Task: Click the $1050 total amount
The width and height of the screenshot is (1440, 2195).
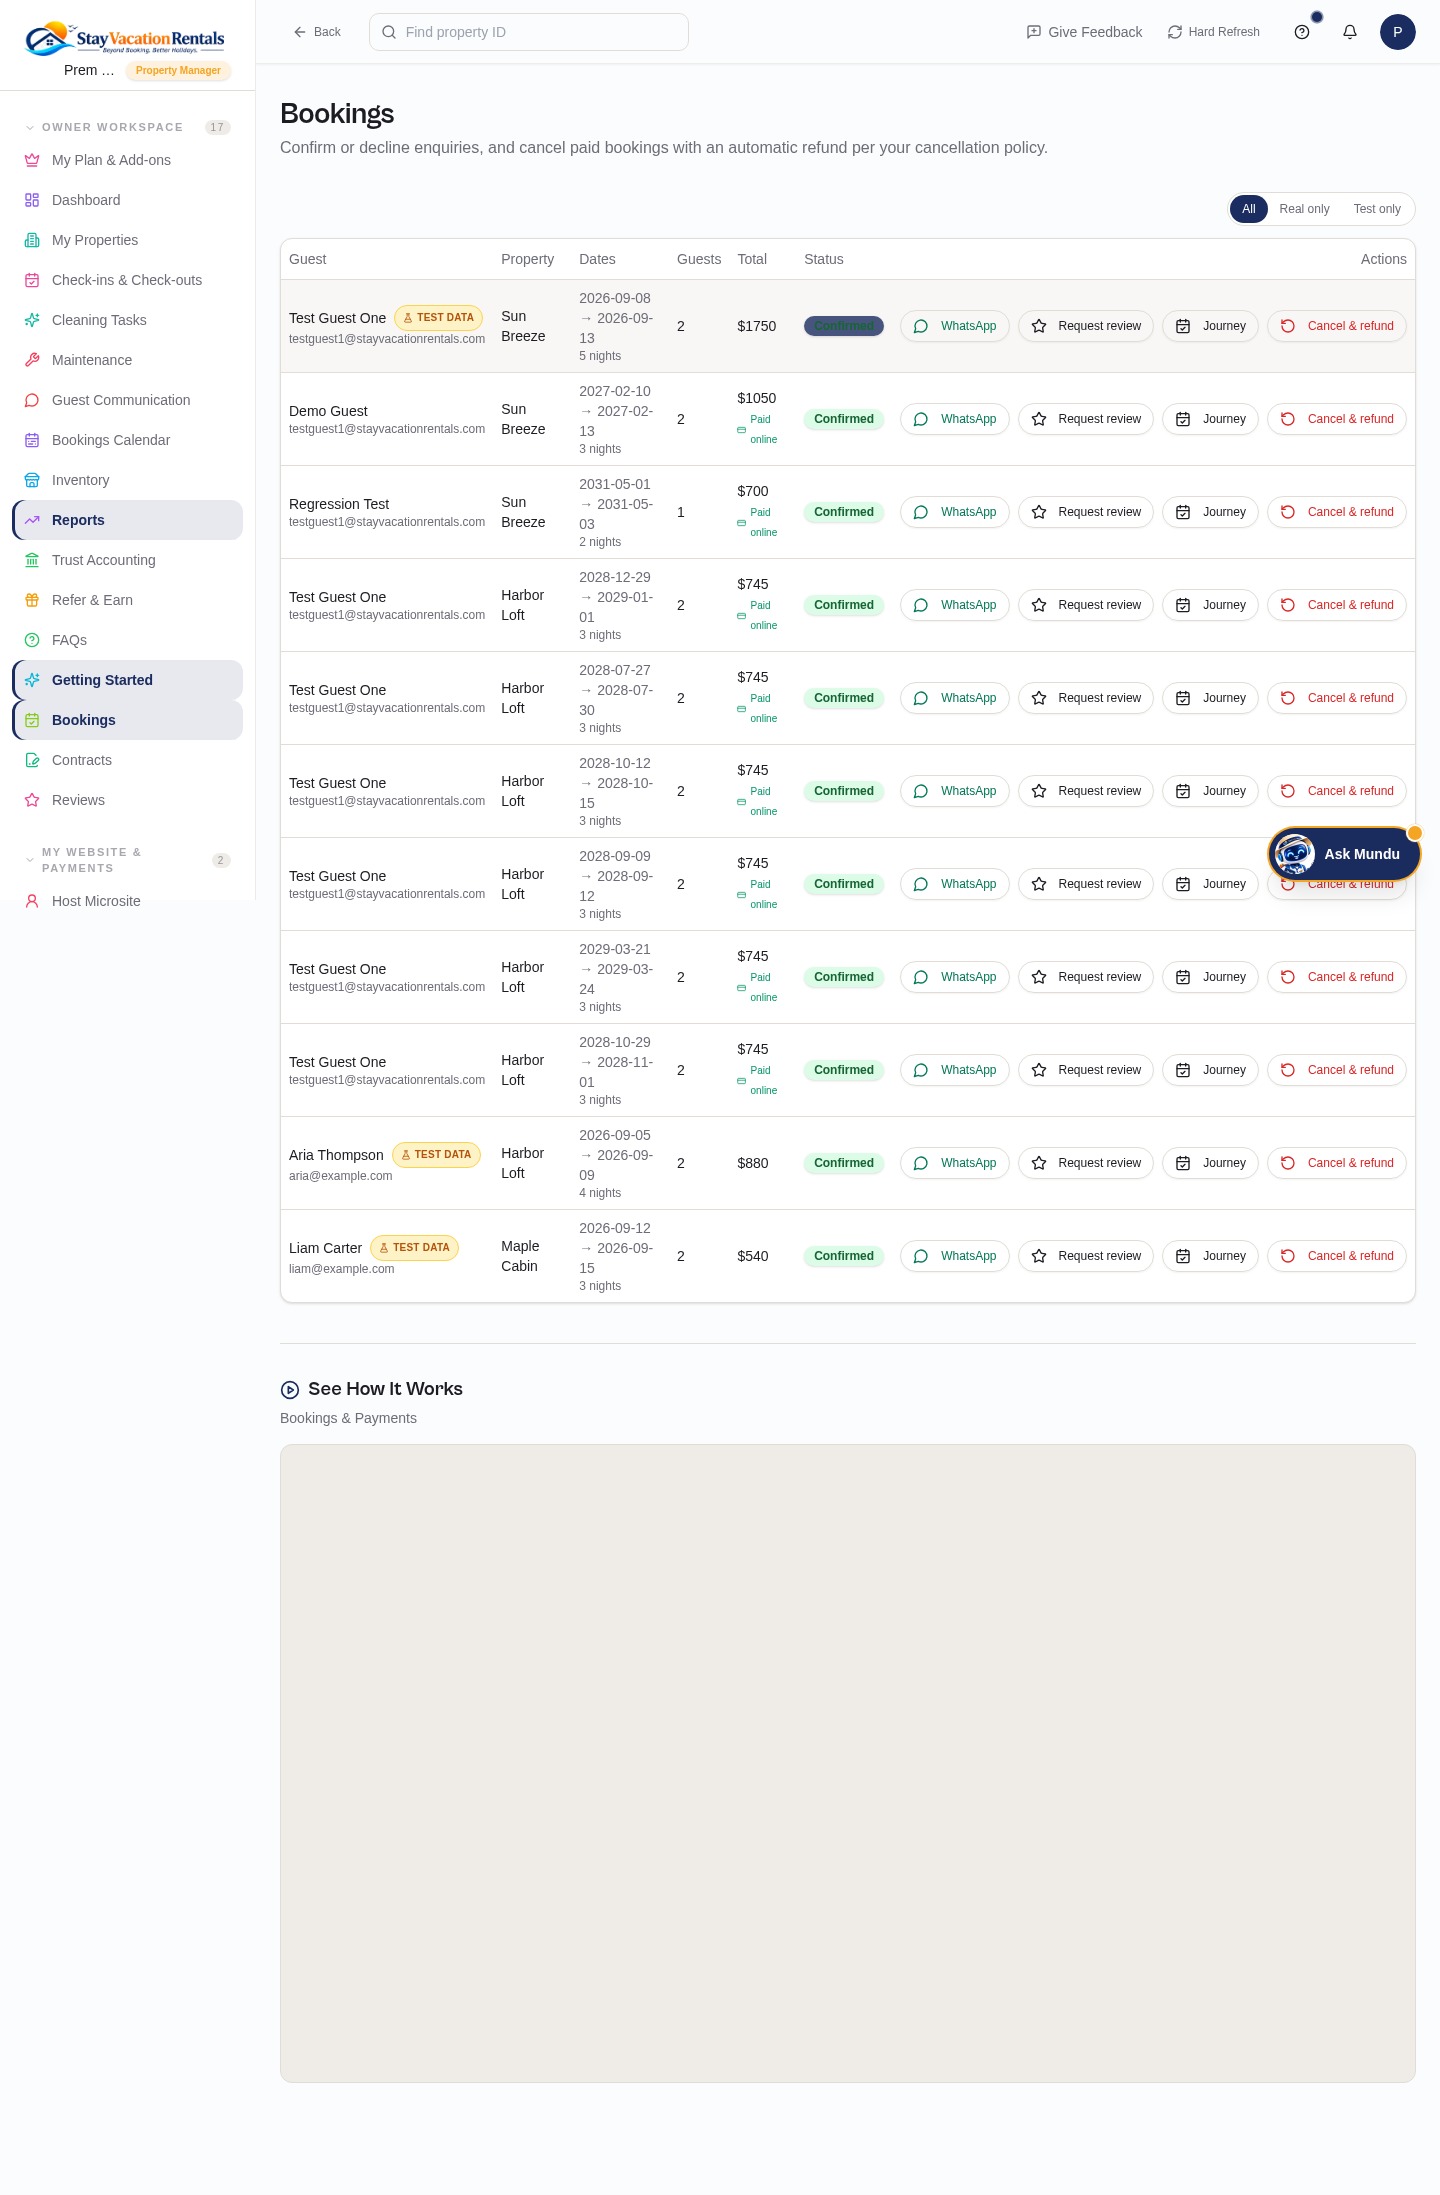Action: [x=757, y=398]
